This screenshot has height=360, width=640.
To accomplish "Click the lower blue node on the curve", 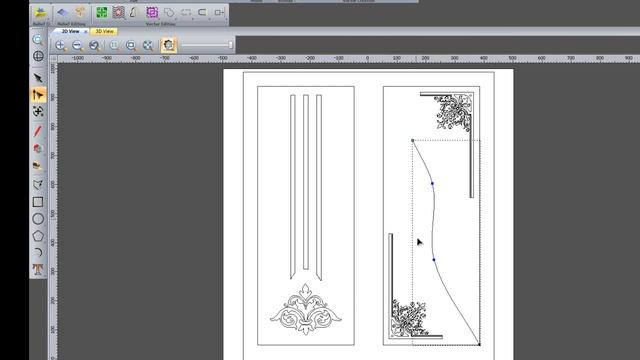I will 433,260.
